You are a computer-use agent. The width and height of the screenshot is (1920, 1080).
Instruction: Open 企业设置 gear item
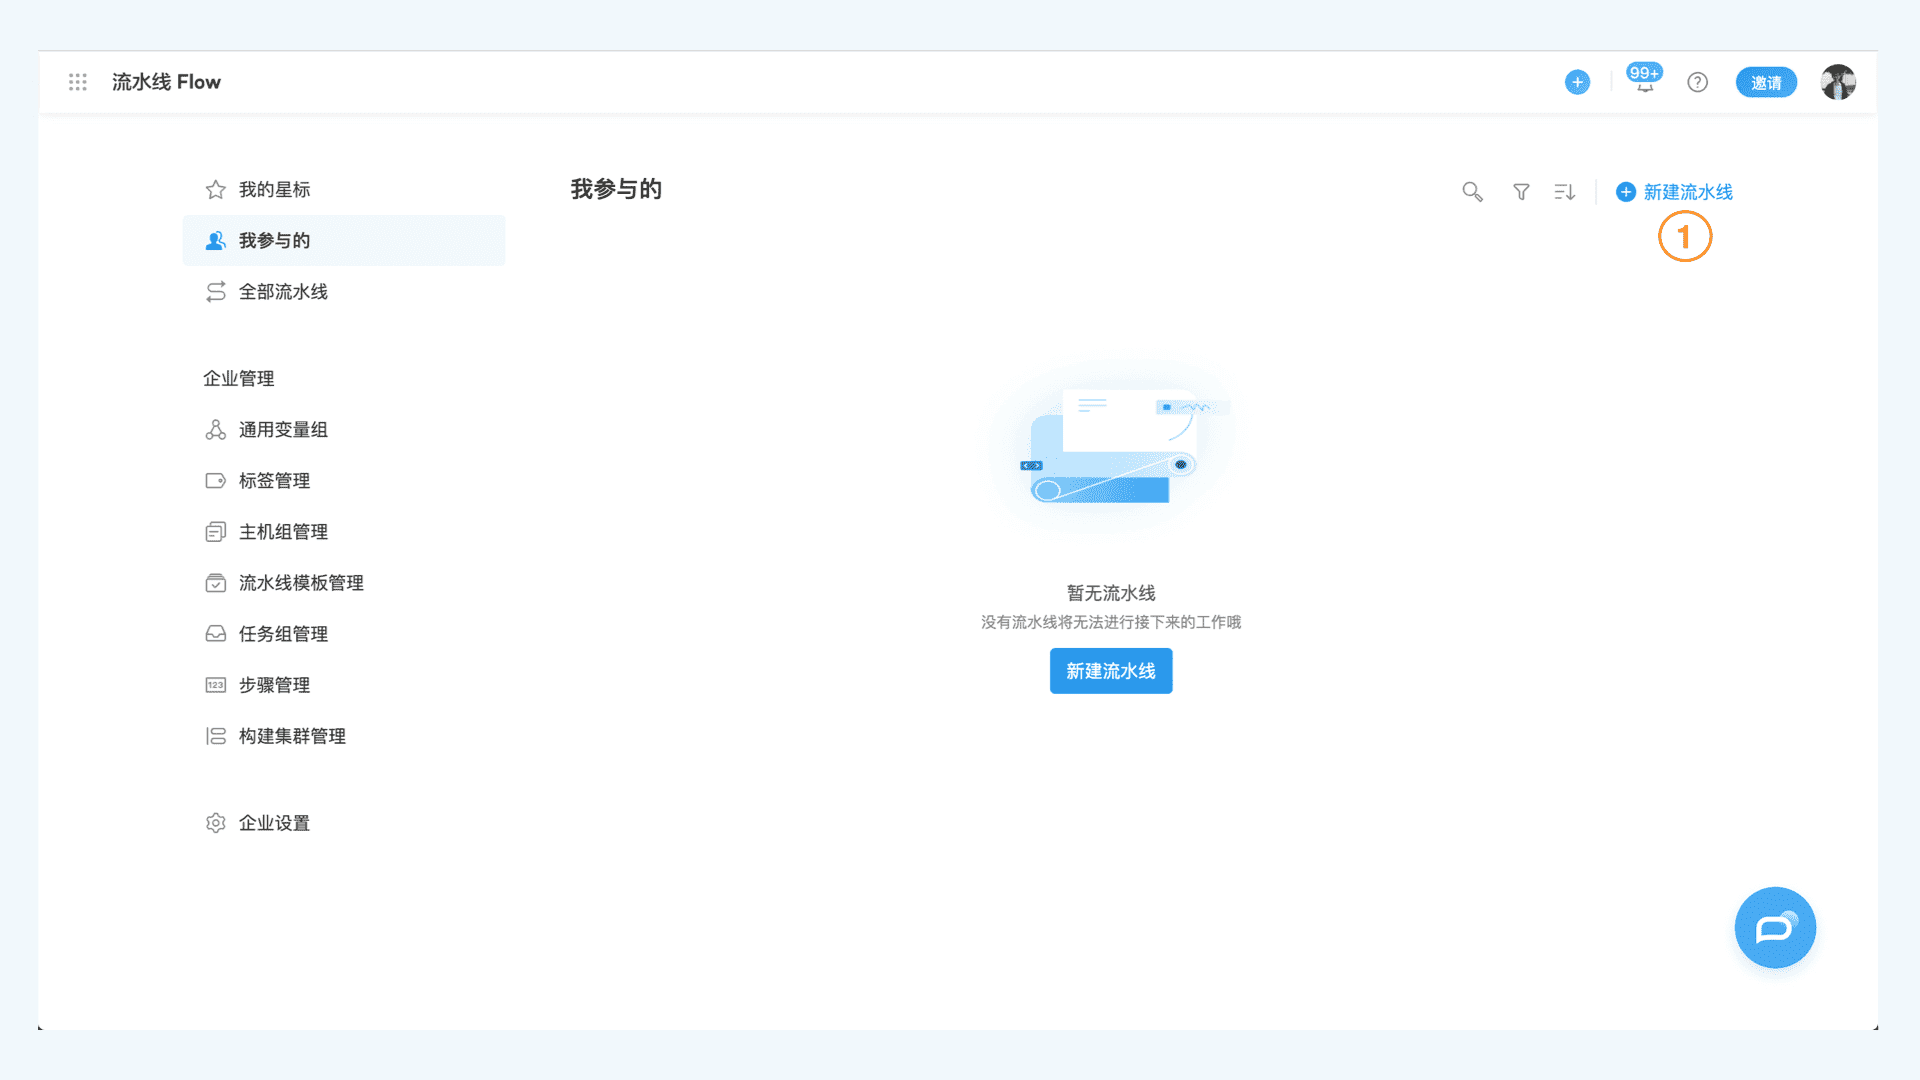(273, 822)
